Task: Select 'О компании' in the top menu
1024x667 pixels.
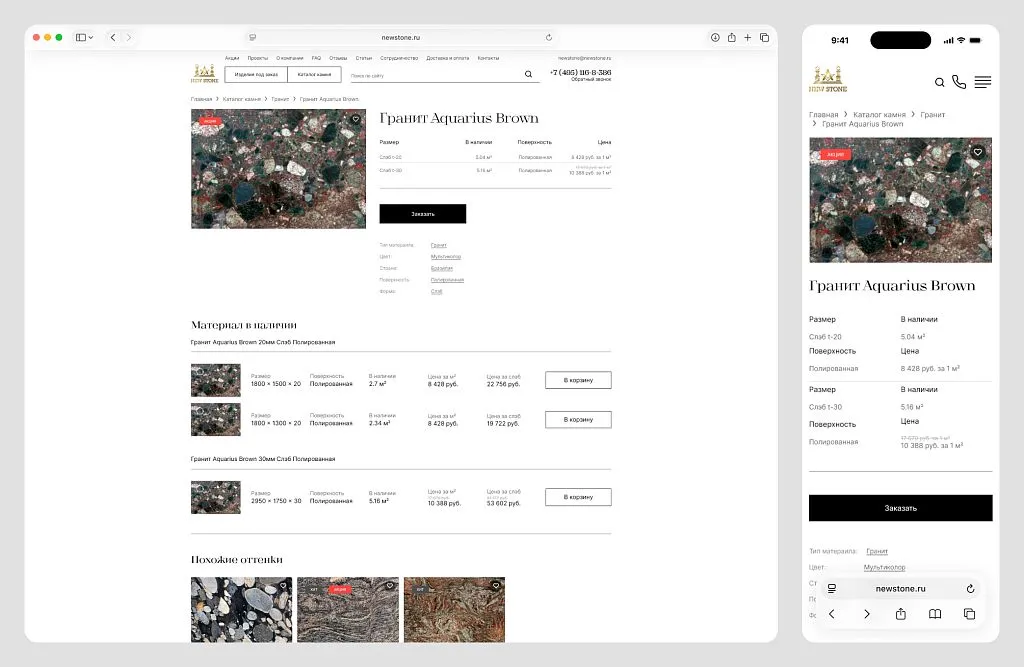Action: pos(290,58)
